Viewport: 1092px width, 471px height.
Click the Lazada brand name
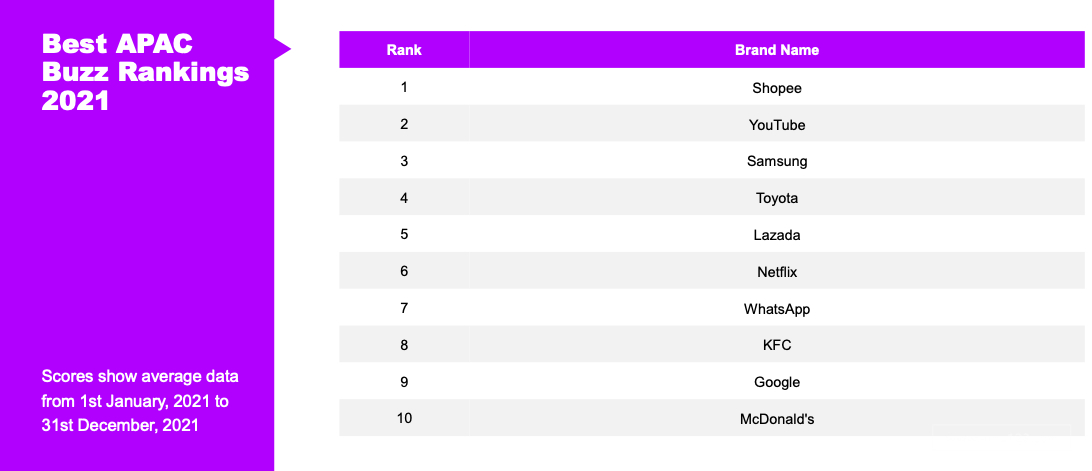point(776,235)
